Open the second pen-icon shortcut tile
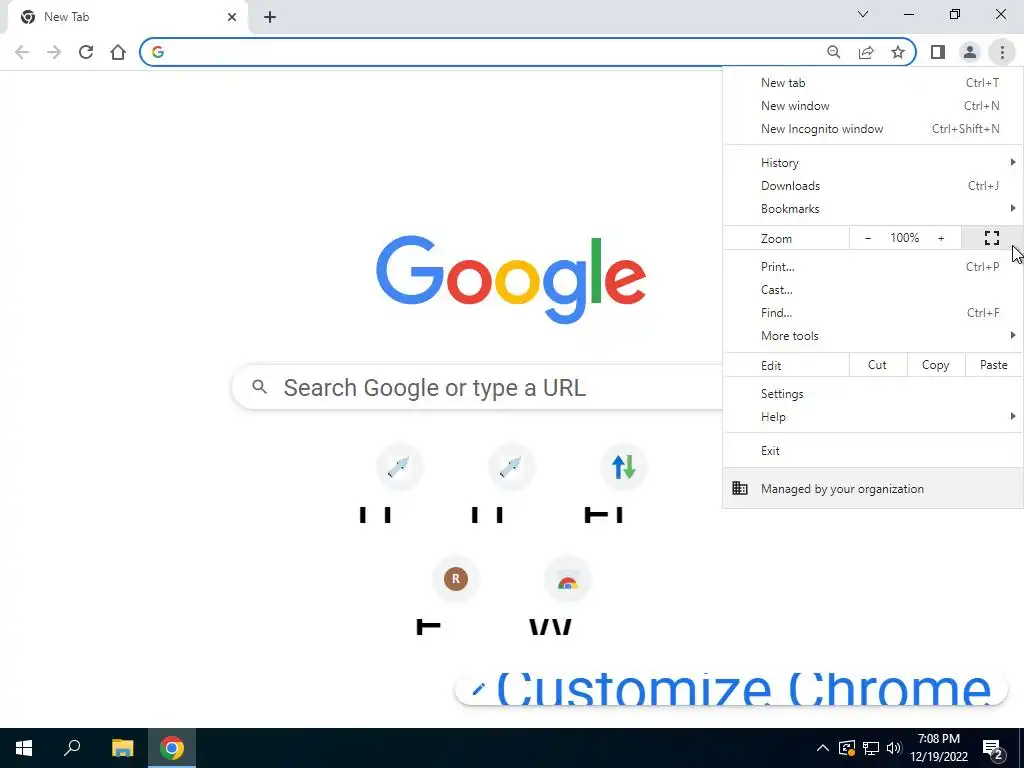Viewport: 1024px width, 768px height. [x=511, y=467]
